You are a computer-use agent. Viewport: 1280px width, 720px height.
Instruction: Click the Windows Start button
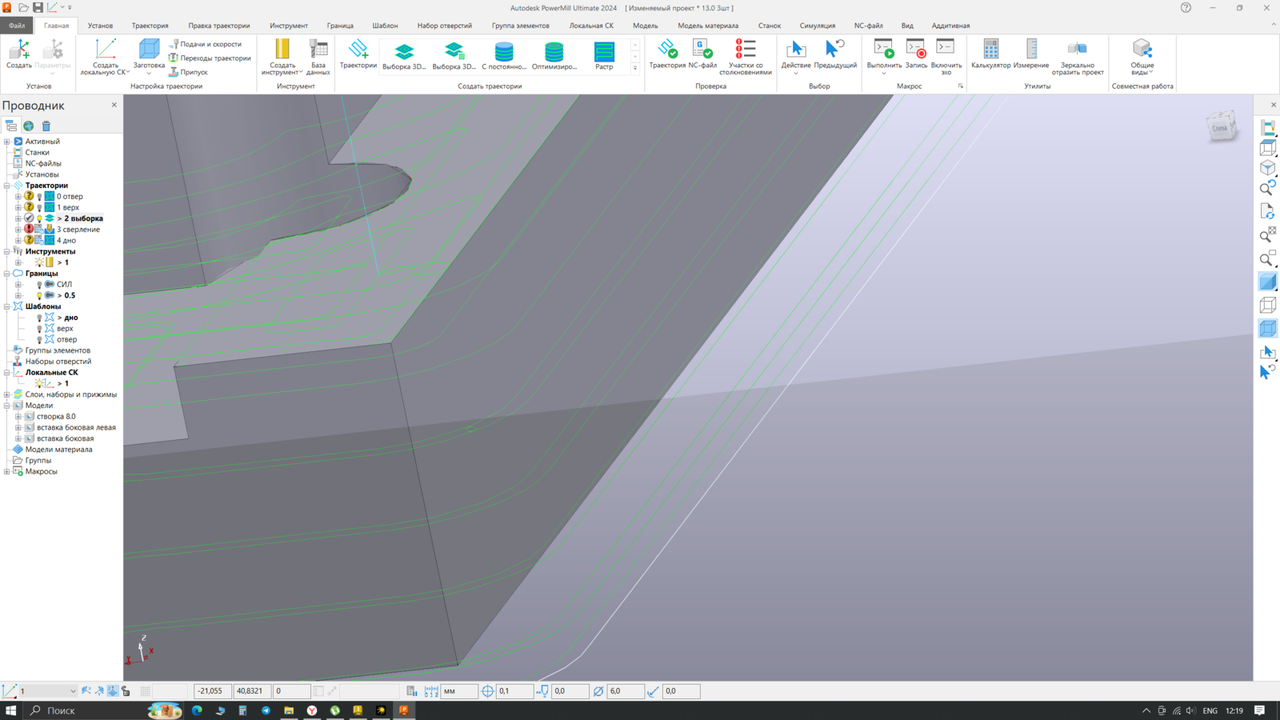coord(10,710)
